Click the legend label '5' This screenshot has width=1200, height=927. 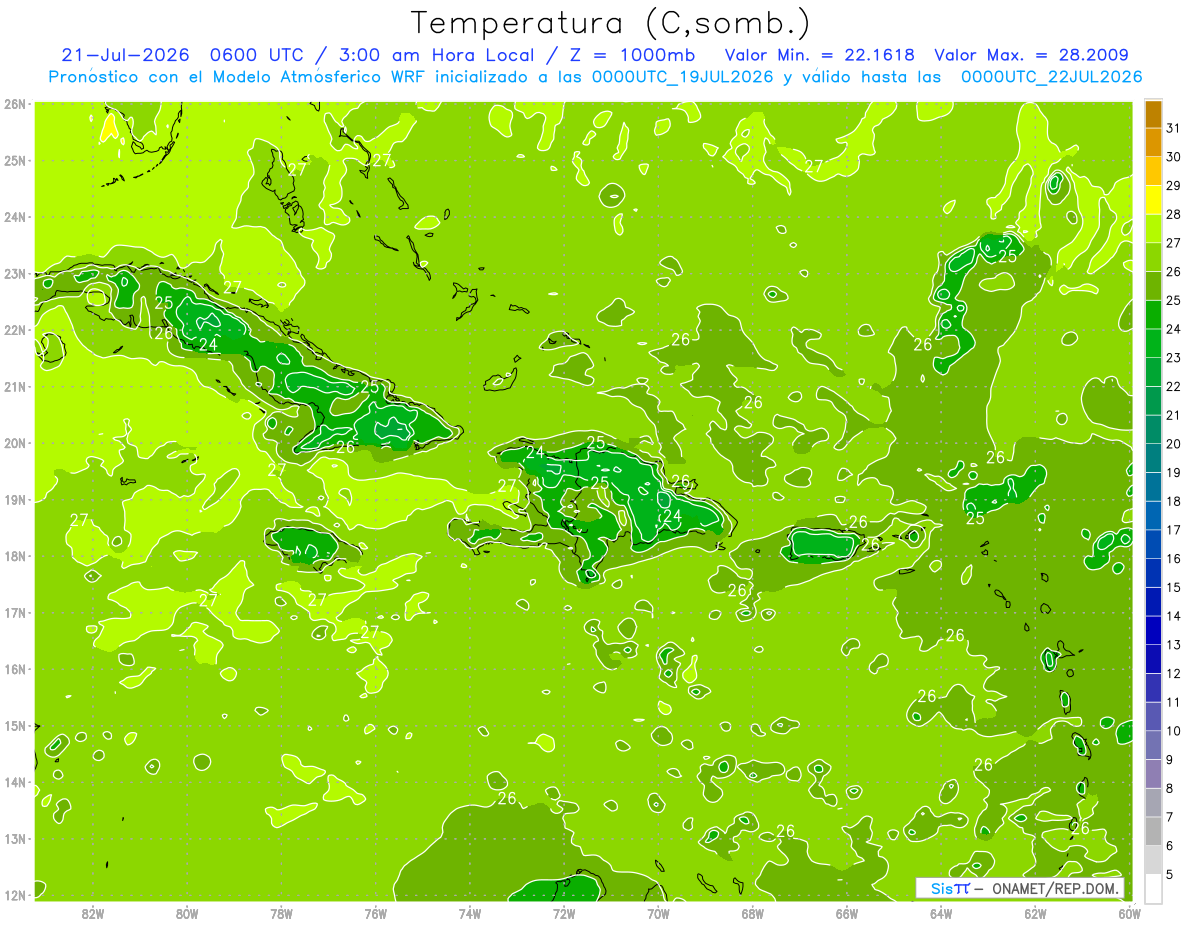tap(1170, 874)
